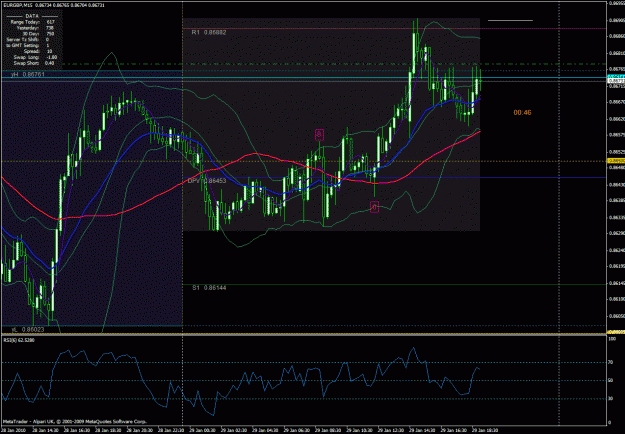
Task: Click the yellow highlighted price tag near 0.865
Action: [x=616, y=161]
